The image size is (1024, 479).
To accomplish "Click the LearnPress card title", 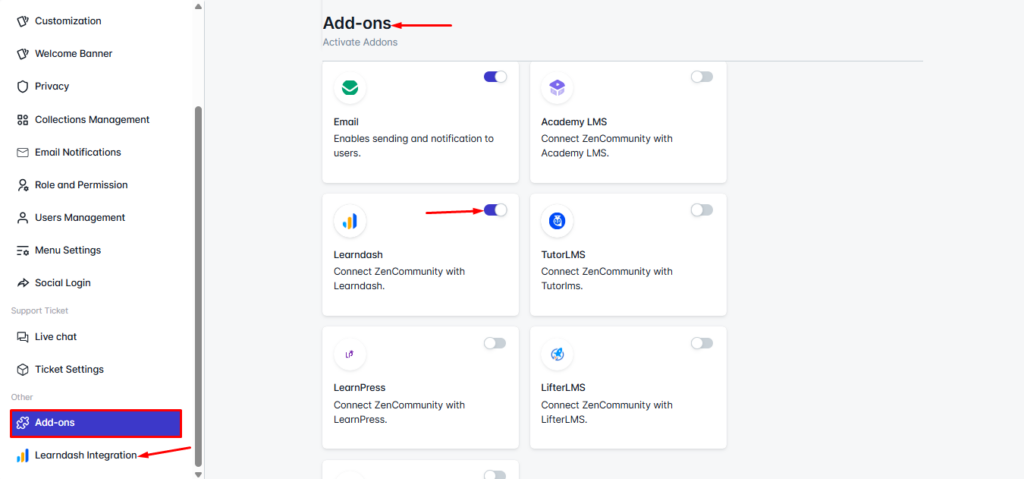I will click(359, 388).
